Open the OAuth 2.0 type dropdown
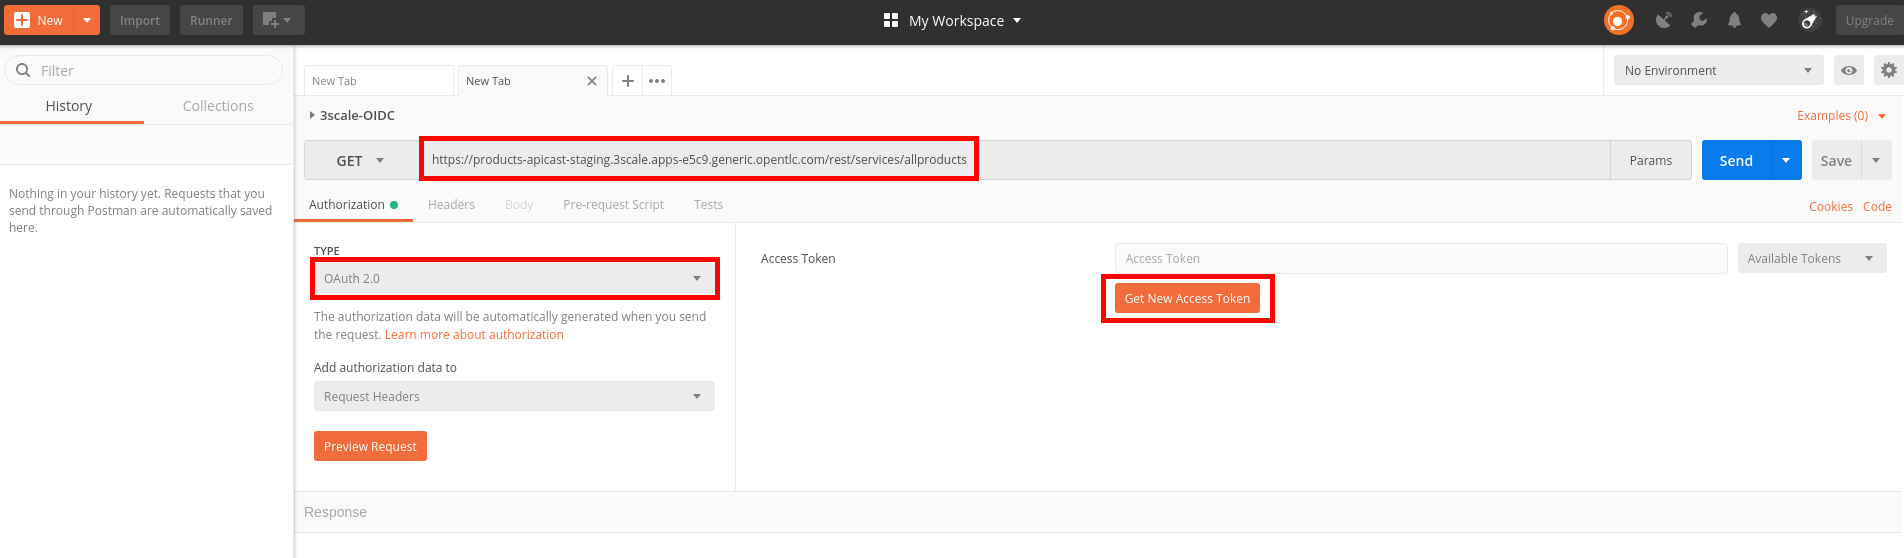 [x=514, y=278]
